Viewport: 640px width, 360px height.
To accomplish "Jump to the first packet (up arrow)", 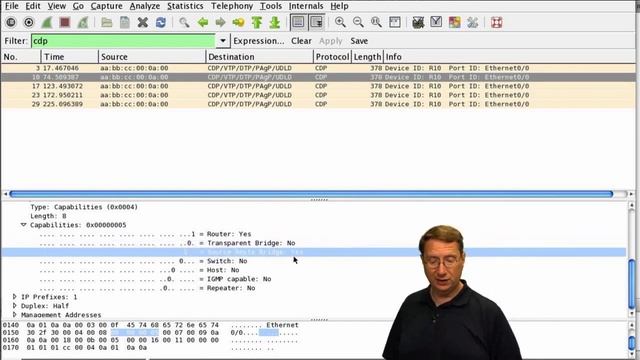I will [x=256, y=22].
